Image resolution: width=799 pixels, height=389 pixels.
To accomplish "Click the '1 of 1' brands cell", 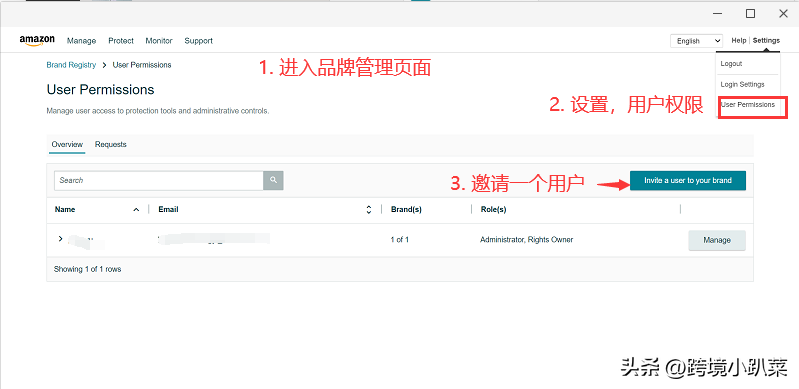I will 400,240.
